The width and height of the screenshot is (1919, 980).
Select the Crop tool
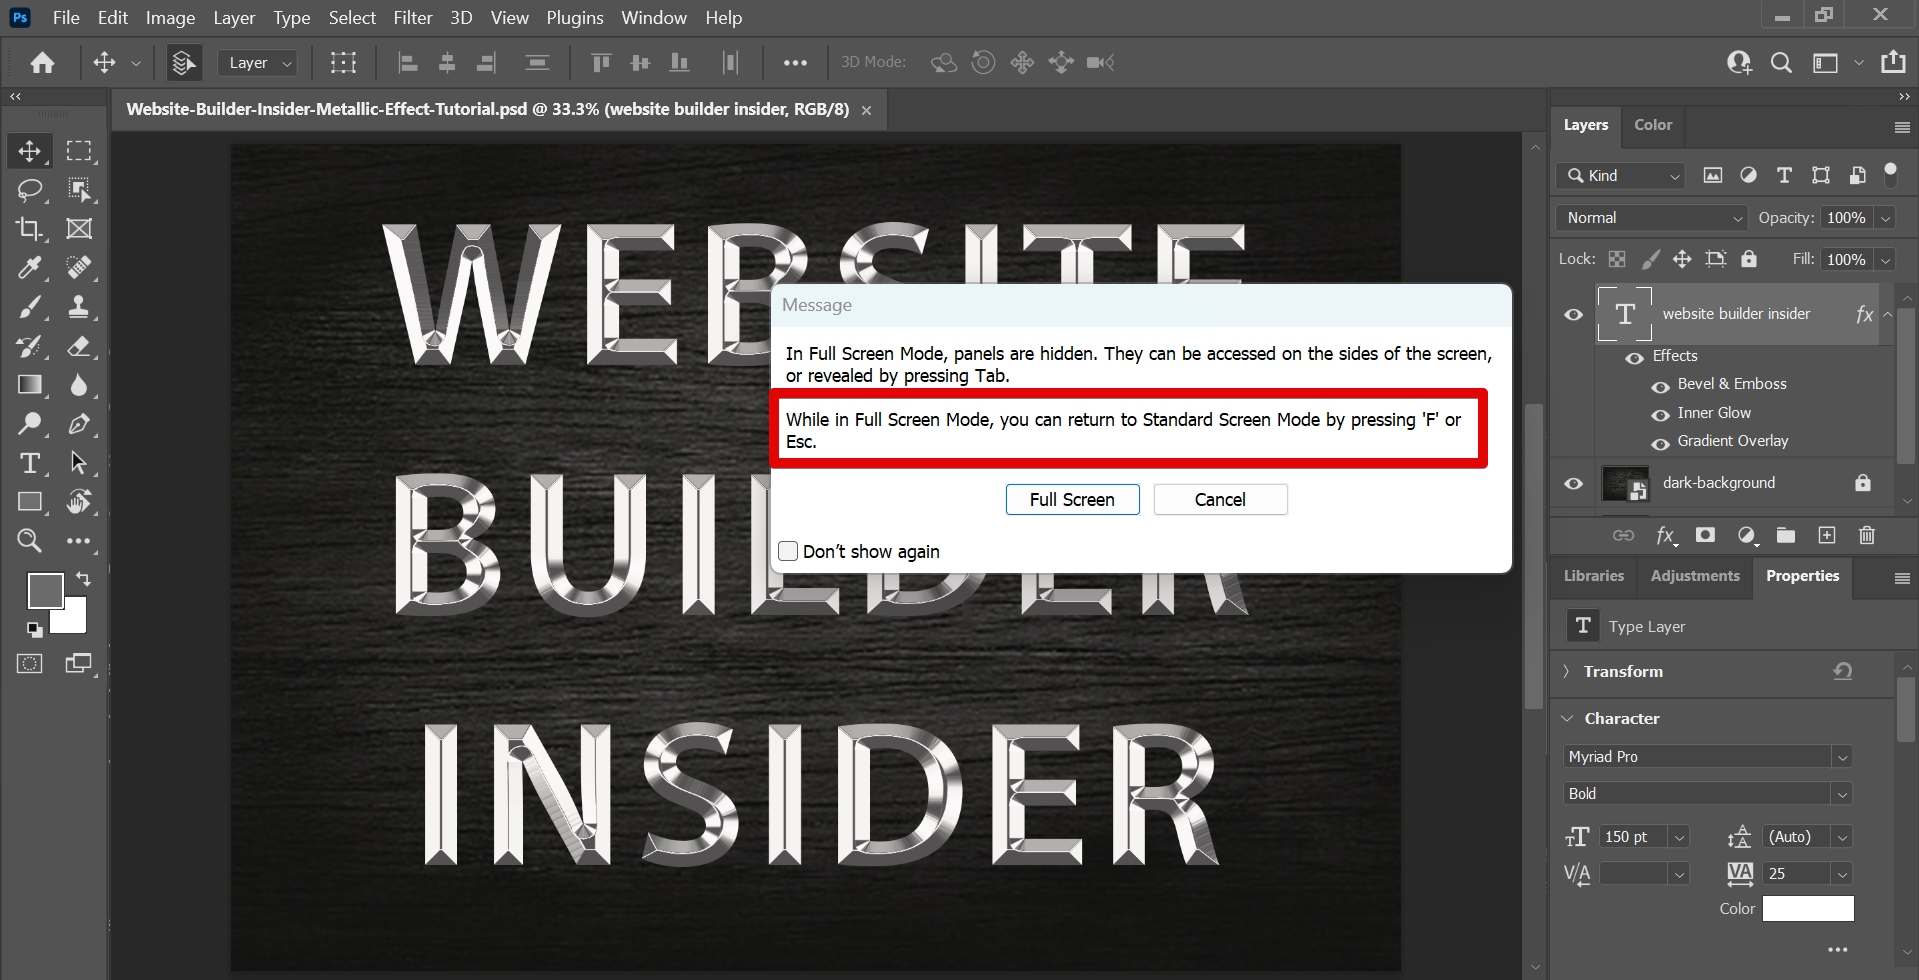pyautogui.click(x=29, y=229)
